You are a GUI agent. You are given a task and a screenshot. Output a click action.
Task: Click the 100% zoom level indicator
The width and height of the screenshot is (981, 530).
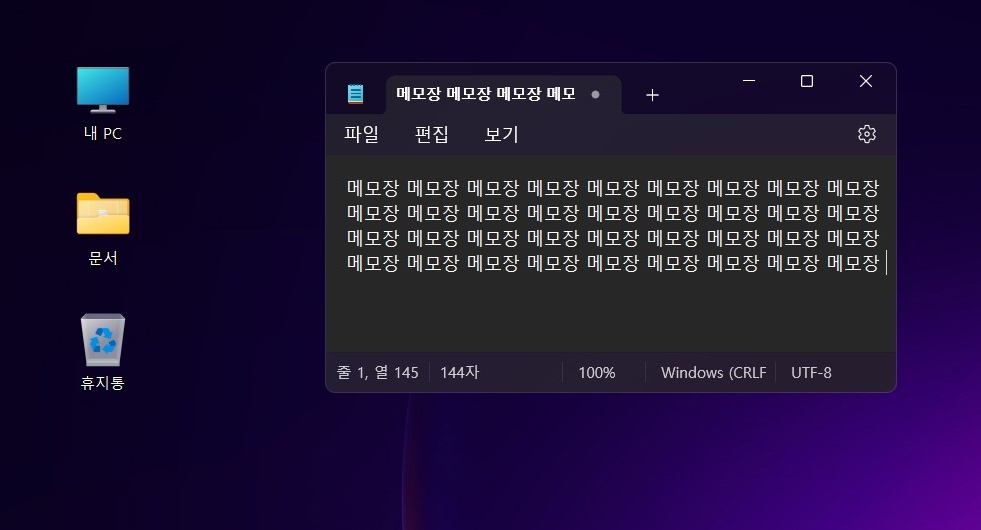[x=597, y=372]
